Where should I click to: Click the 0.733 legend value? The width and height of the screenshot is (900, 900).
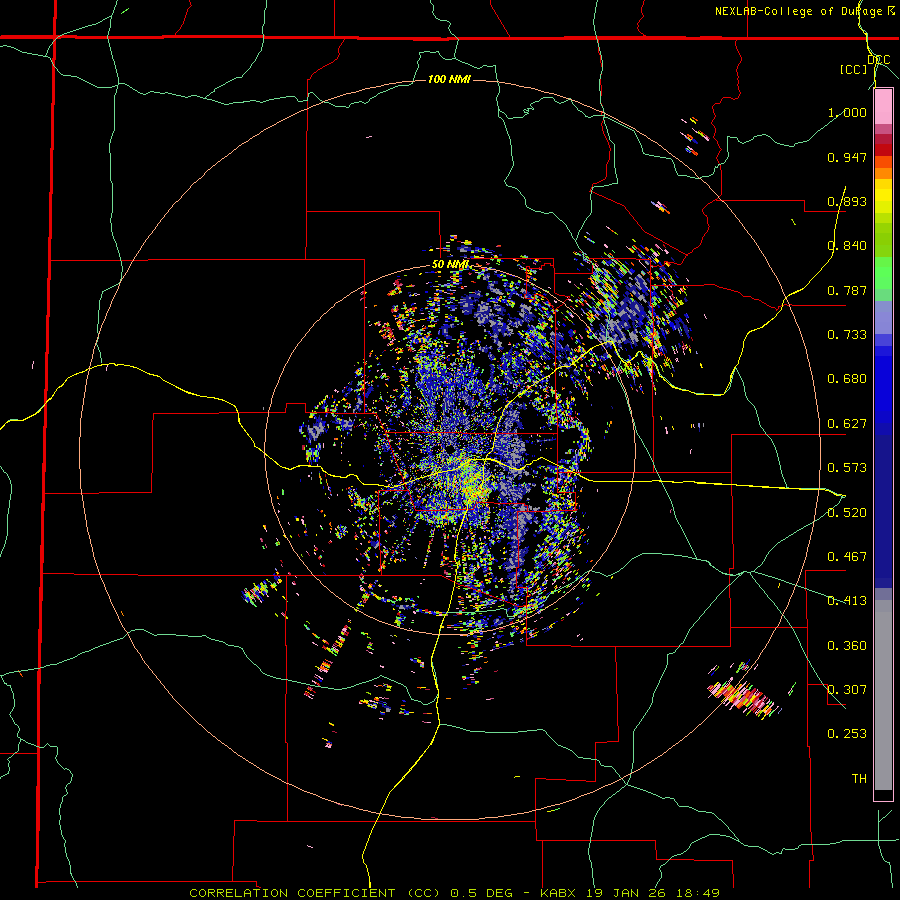coord(847,335)
